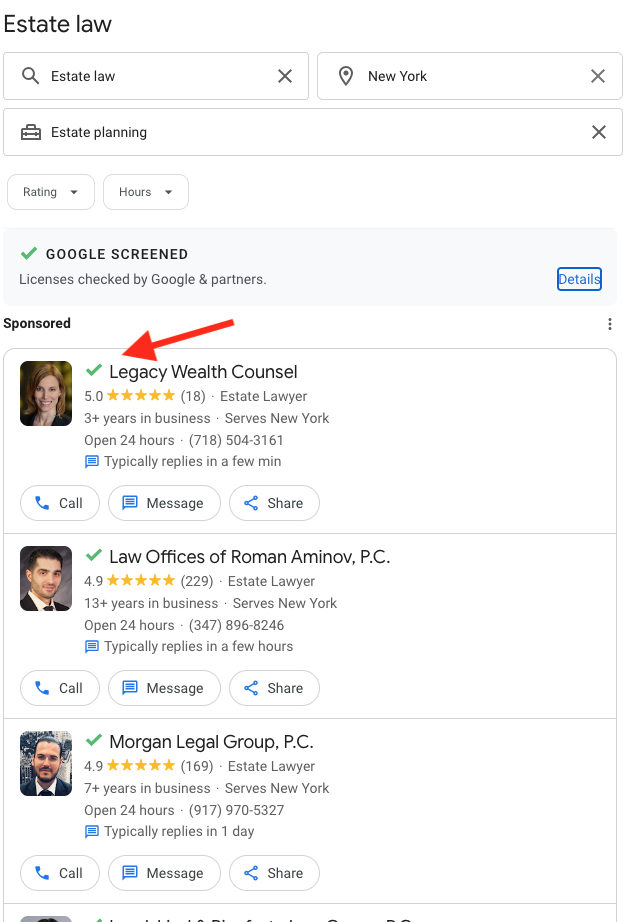The image size is (623, 922).
Task: Share Law Offices of Roman Aminov listing
Action: click(x=274, y=688)
